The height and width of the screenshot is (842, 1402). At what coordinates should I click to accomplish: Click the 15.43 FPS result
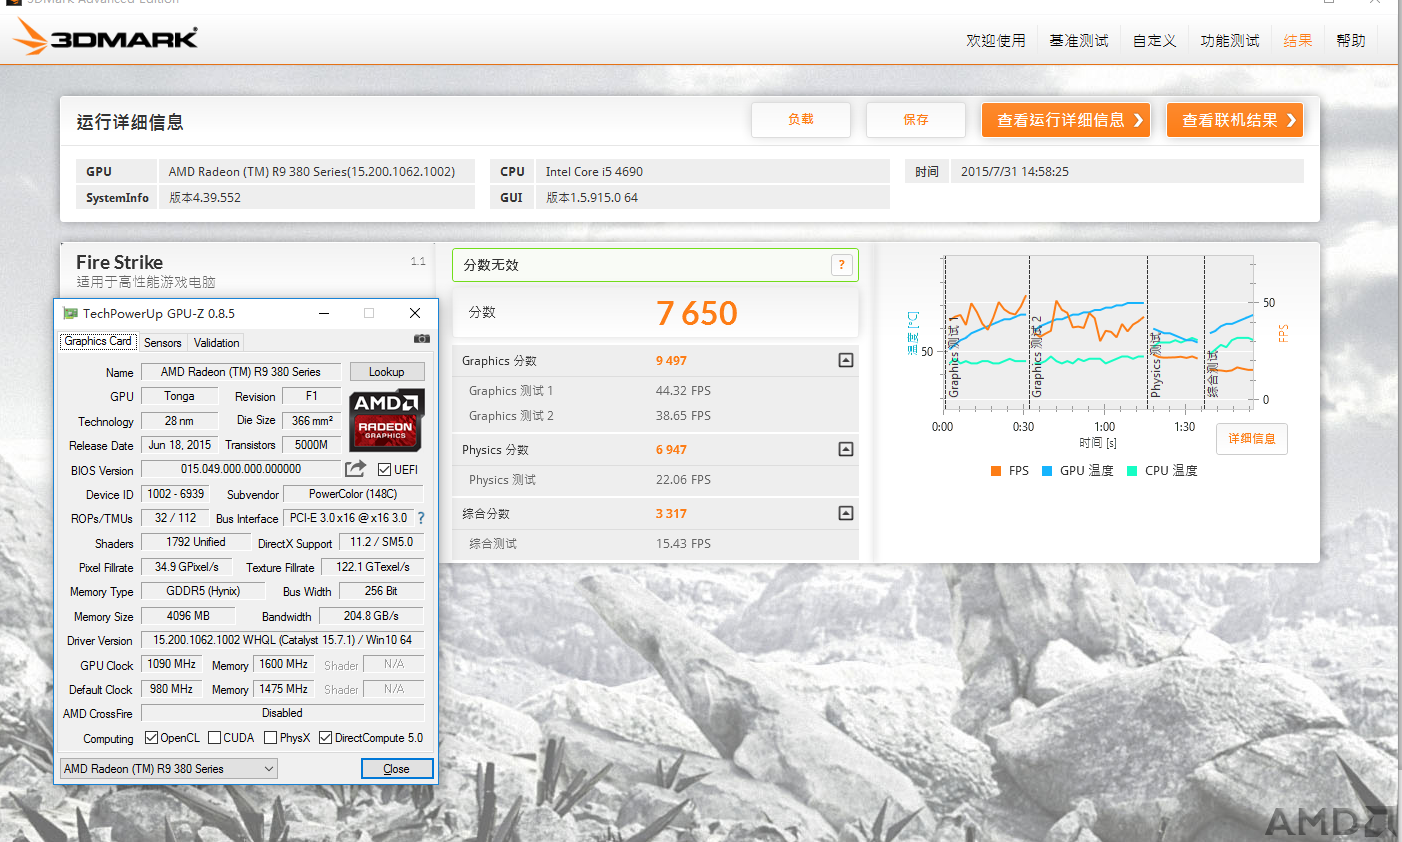pyautogui.click(x=683, y=543)
